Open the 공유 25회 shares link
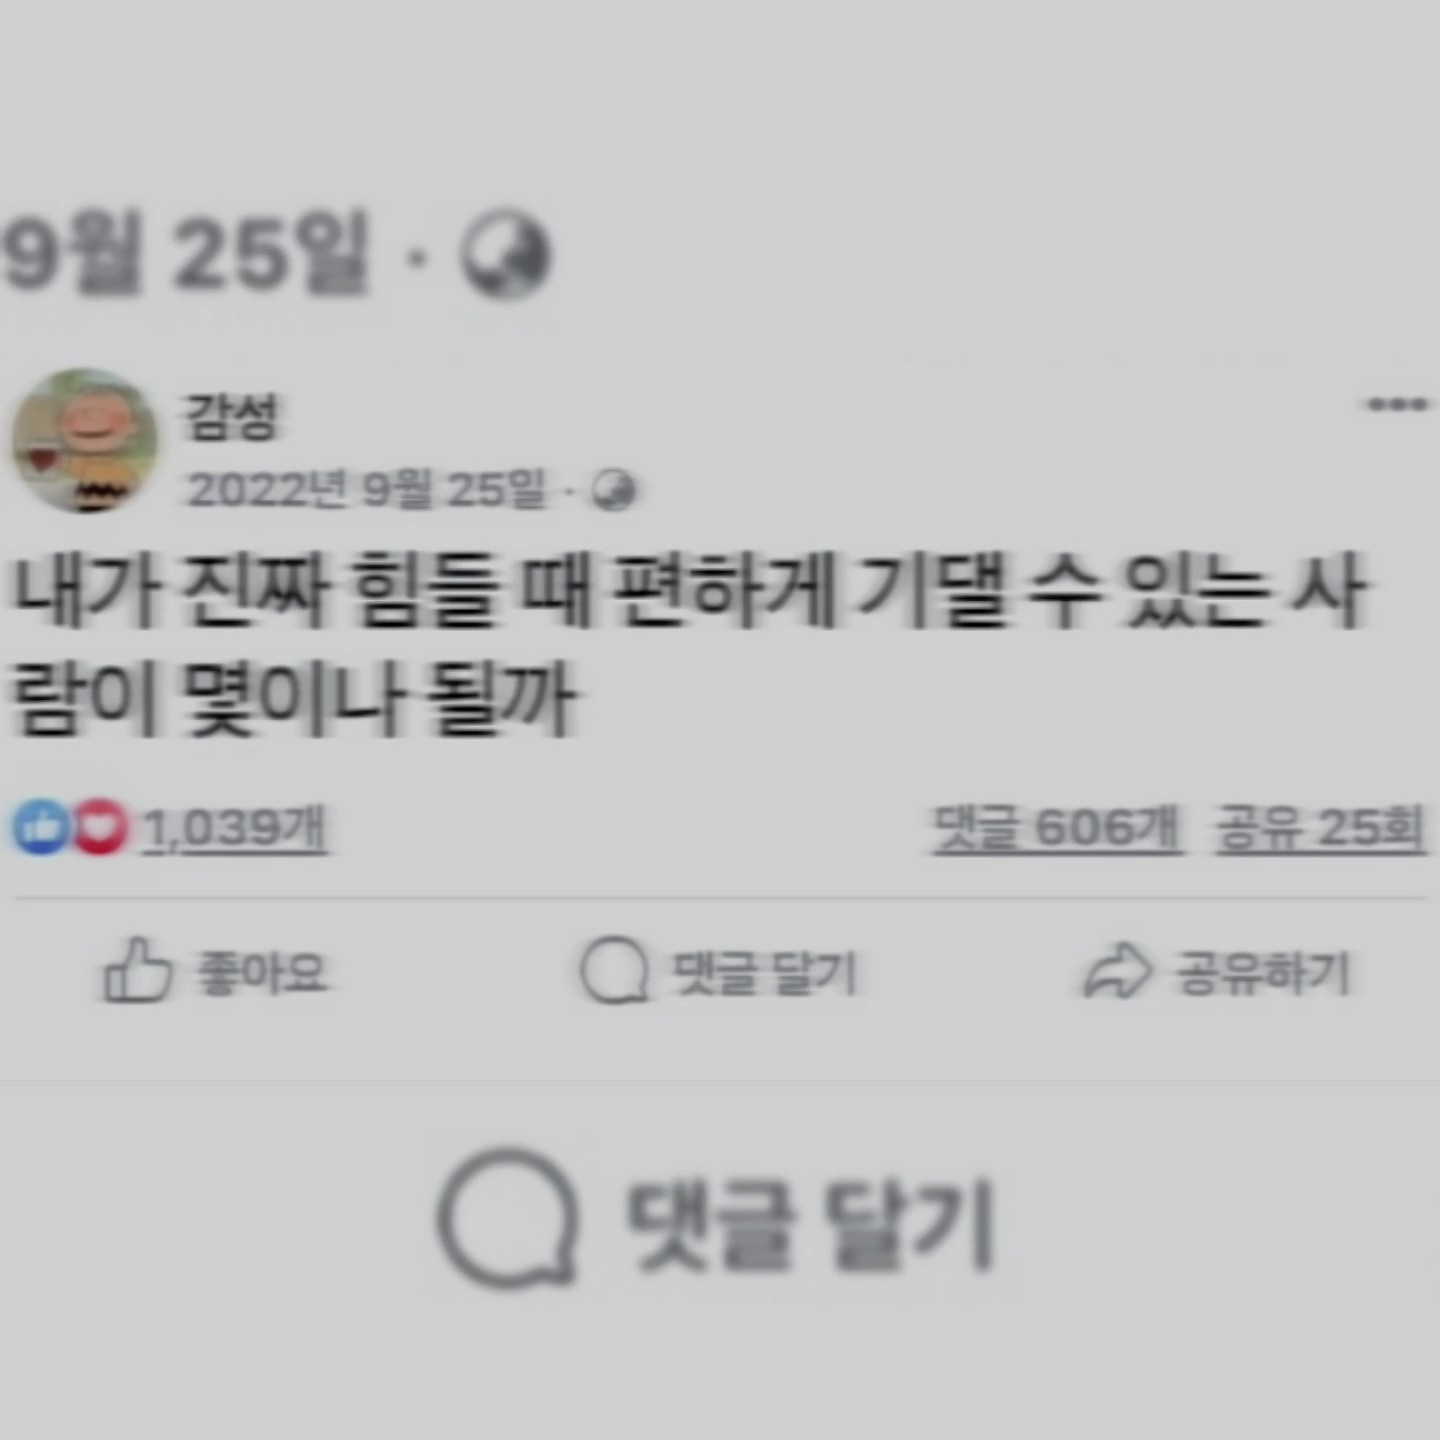 pyautogui.click(x=1320, y=828)
